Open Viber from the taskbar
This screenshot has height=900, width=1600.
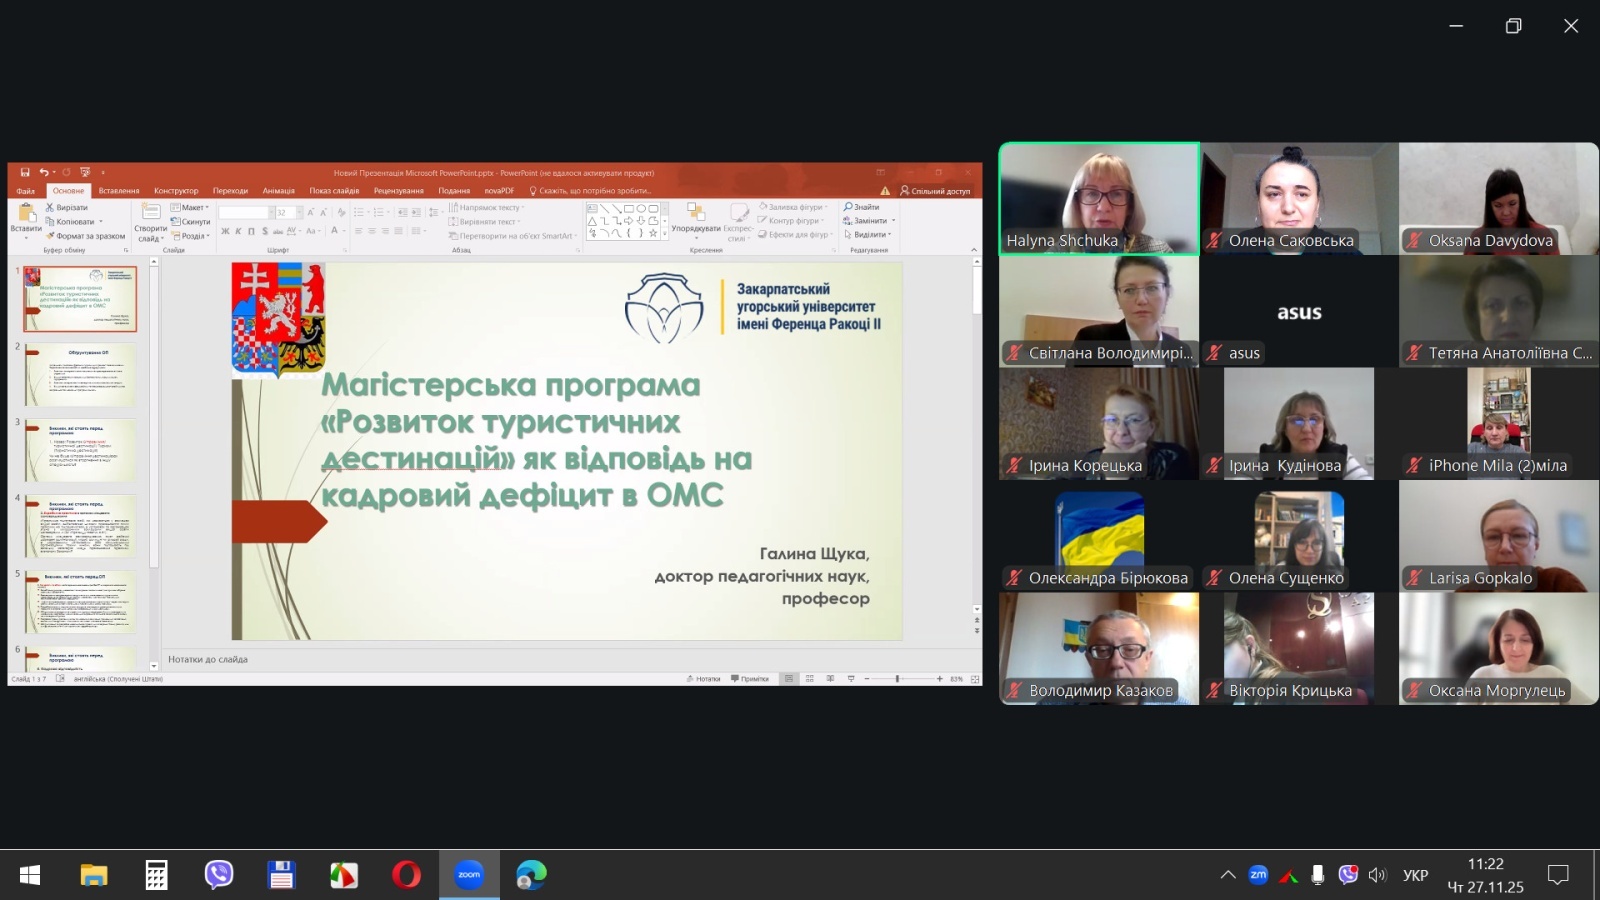coord(219,875)
